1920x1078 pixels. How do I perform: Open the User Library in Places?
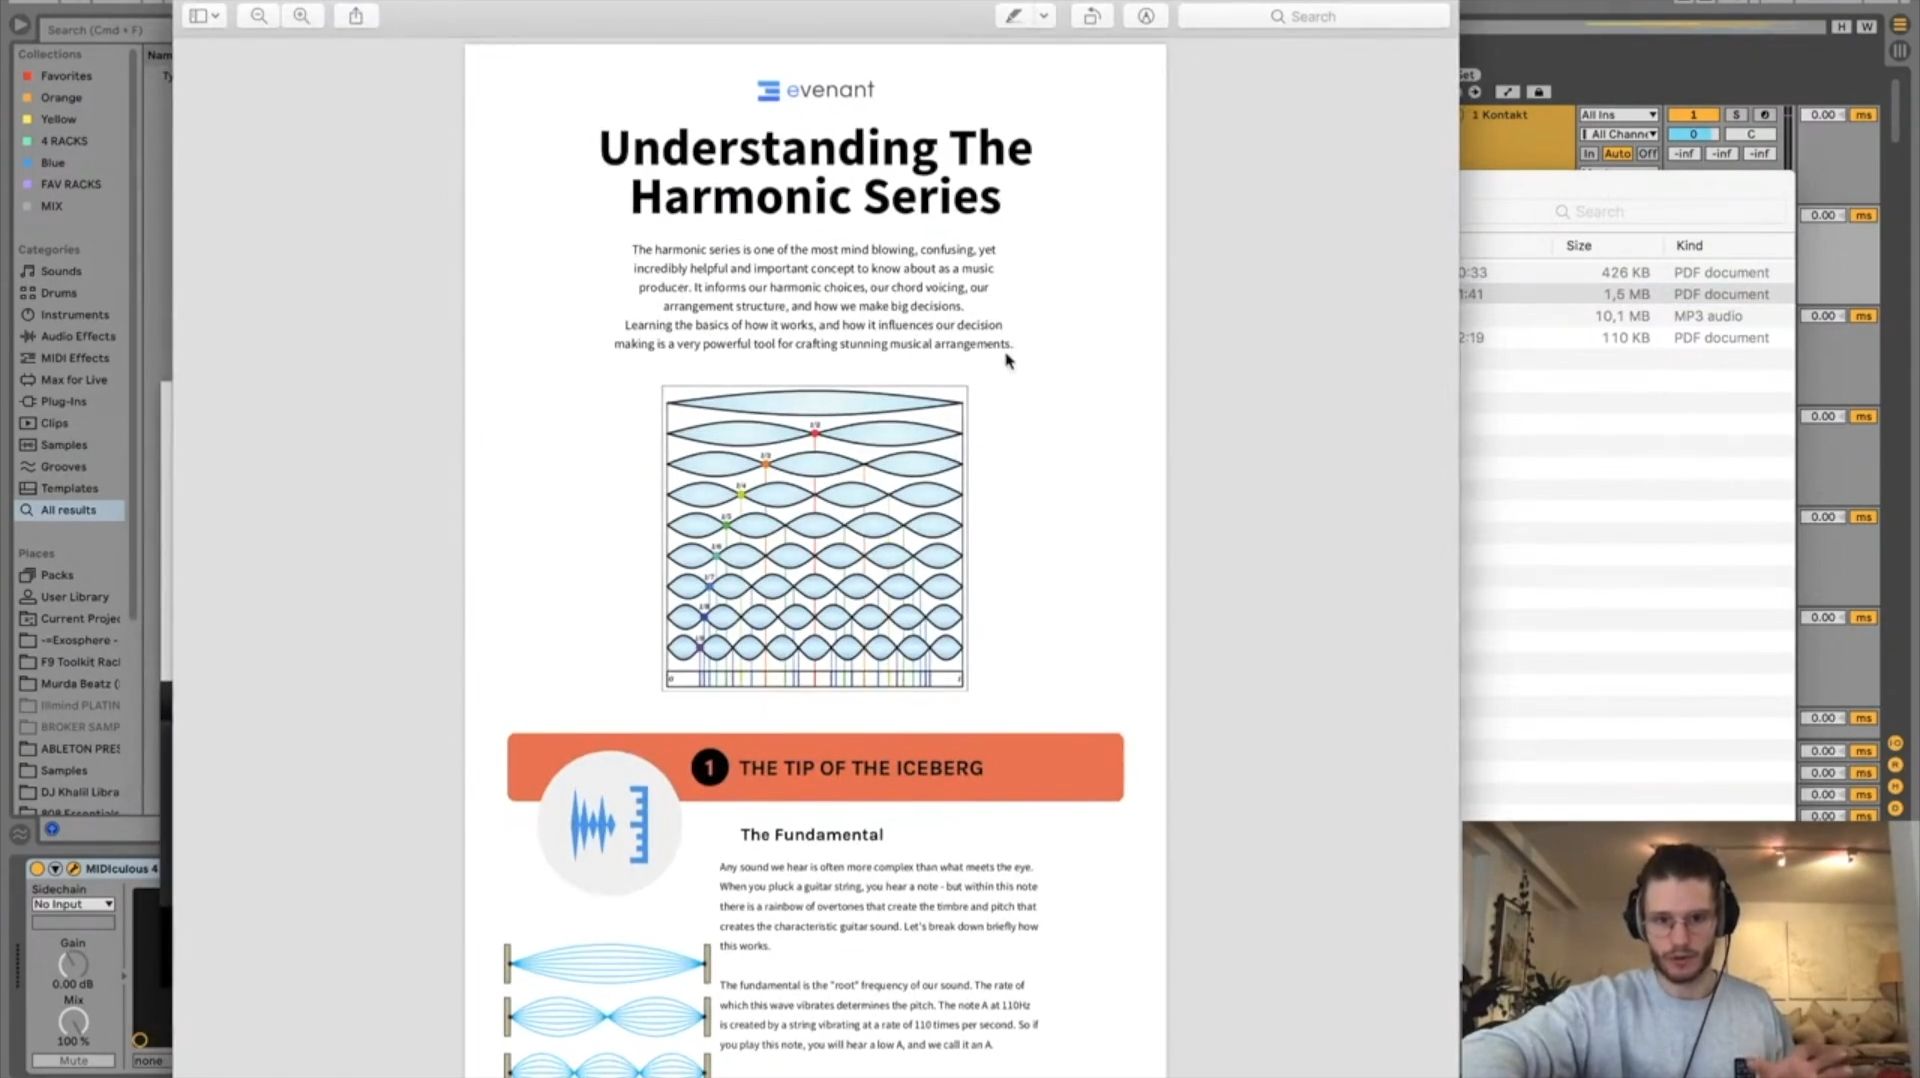(73, 596)
